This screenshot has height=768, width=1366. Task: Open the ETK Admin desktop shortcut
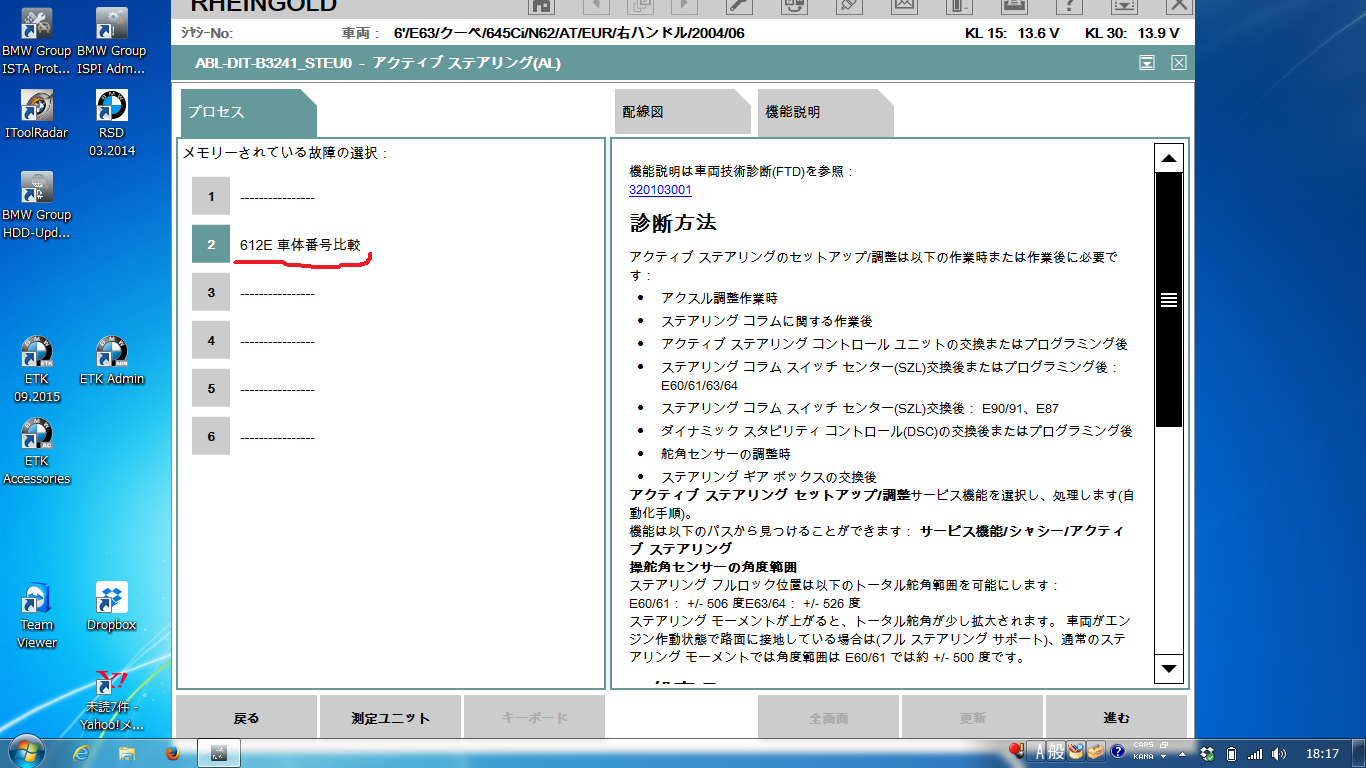point(111,360)
